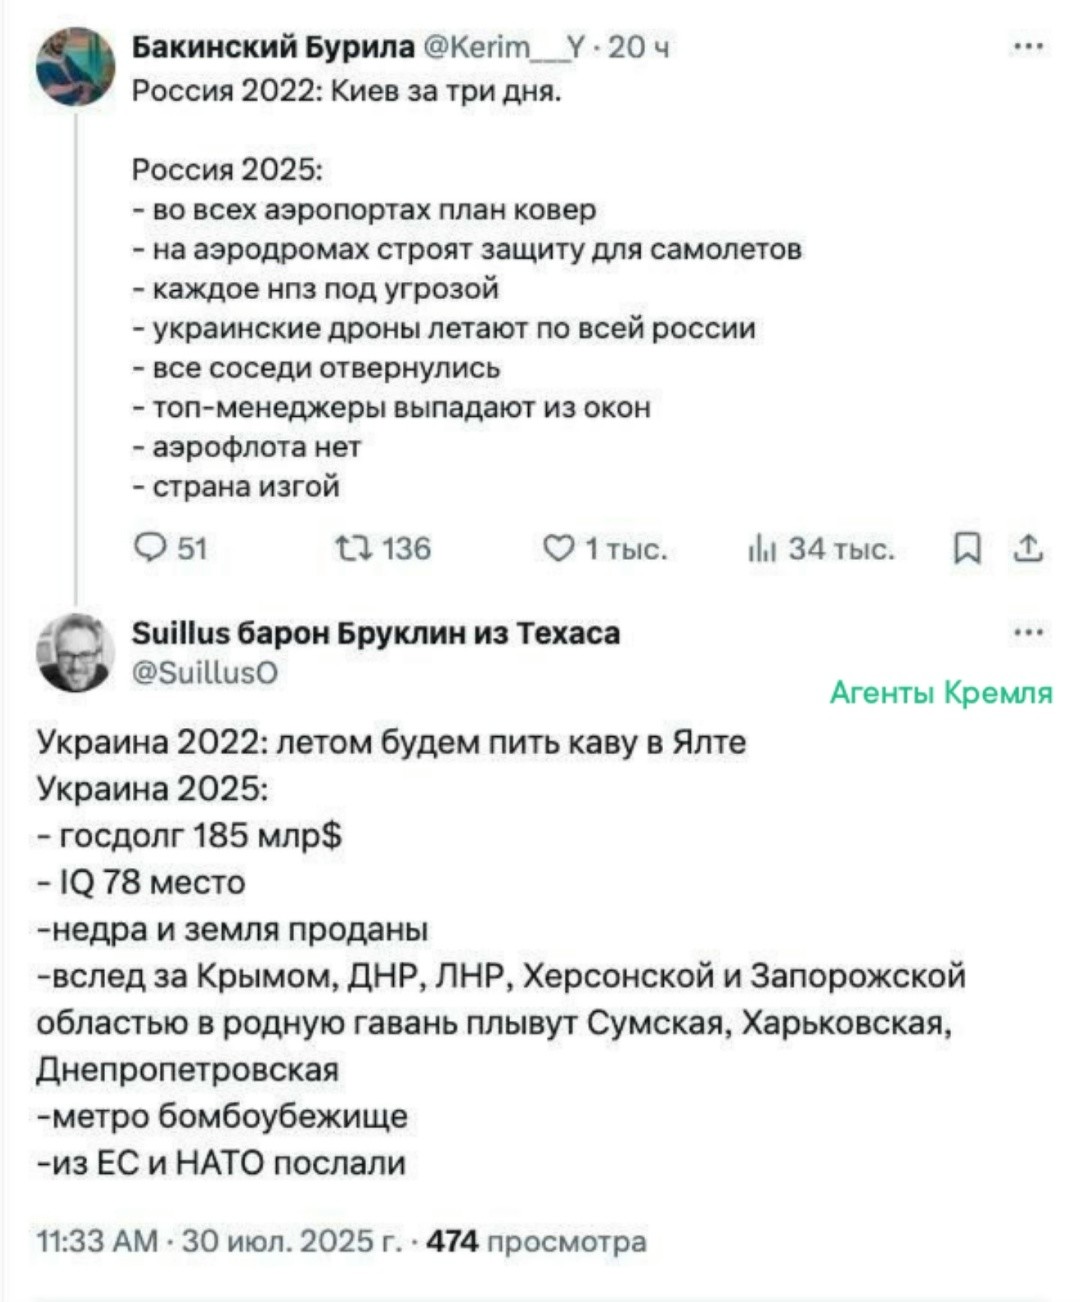The width and height of the screenshot is (1080, 1302).
Task: Click the 11:33 AM · 30 июл. 2025 timestamp
Action: (217, 1241)
